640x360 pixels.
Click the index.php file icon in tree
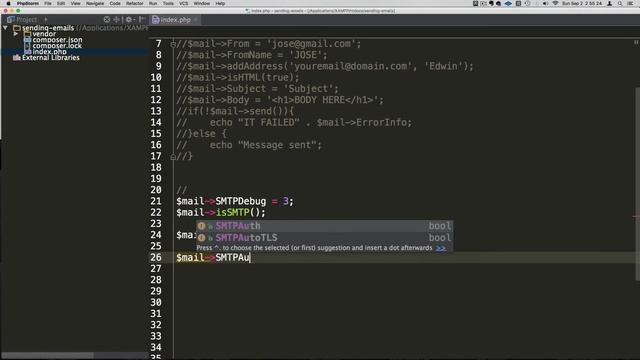(27, 52)
